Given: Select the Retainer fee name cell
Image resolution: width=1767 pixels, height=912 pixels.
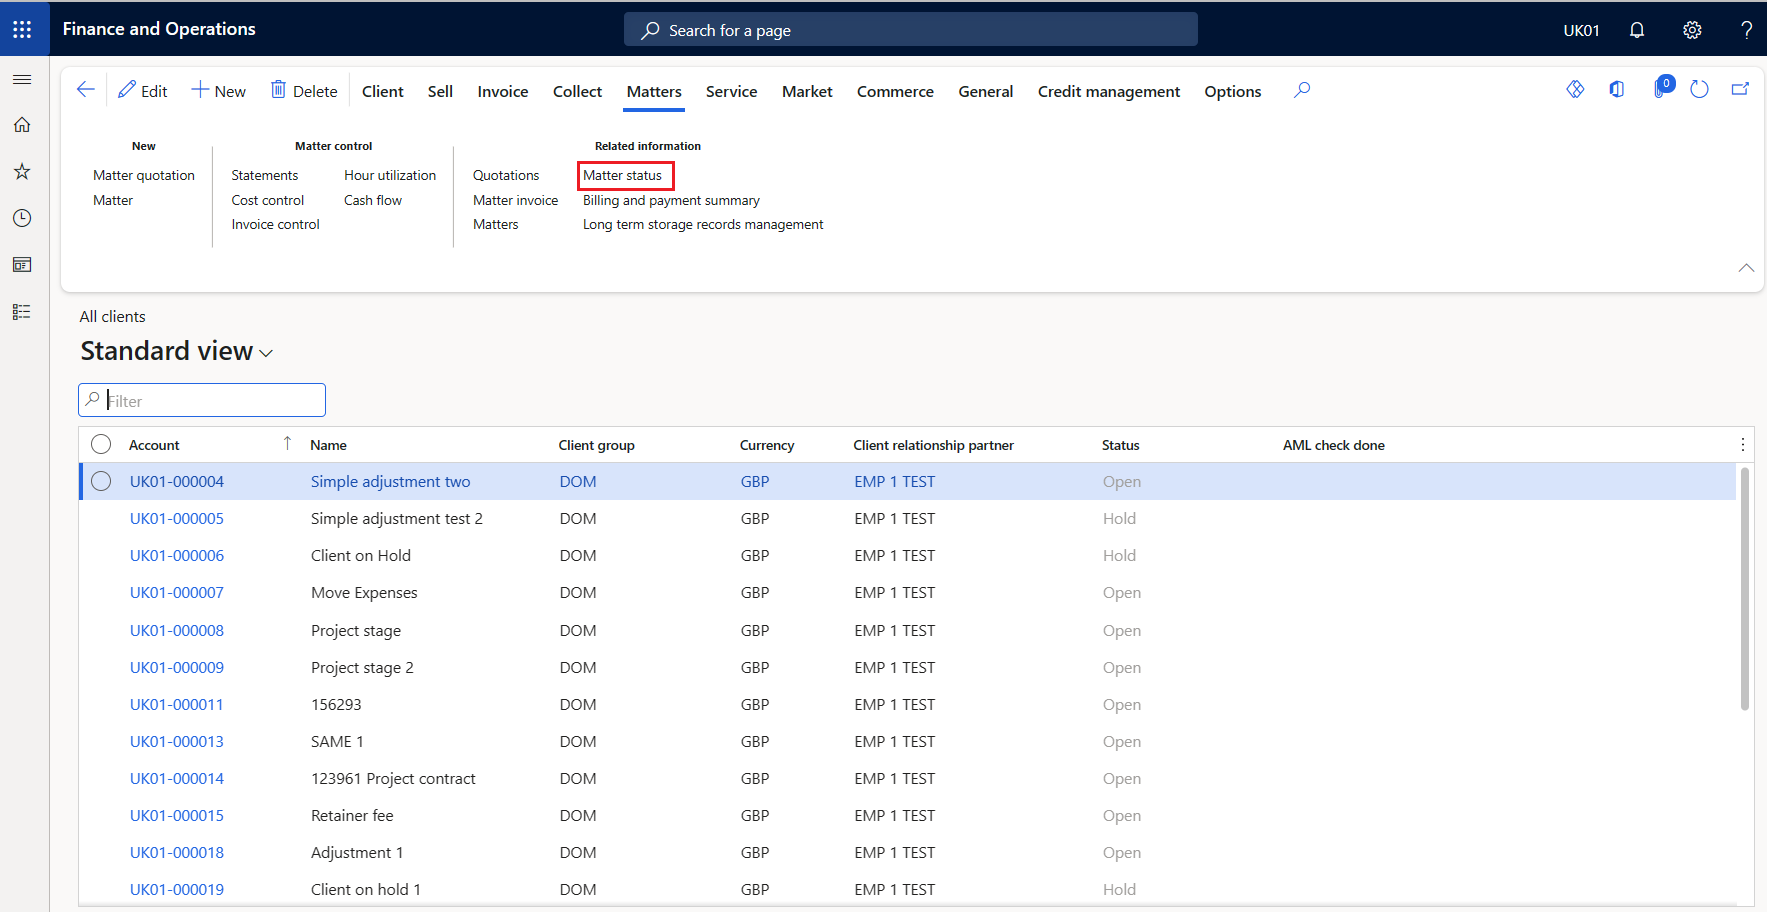Looking at the screenshot, I should (x=352, y=815).
